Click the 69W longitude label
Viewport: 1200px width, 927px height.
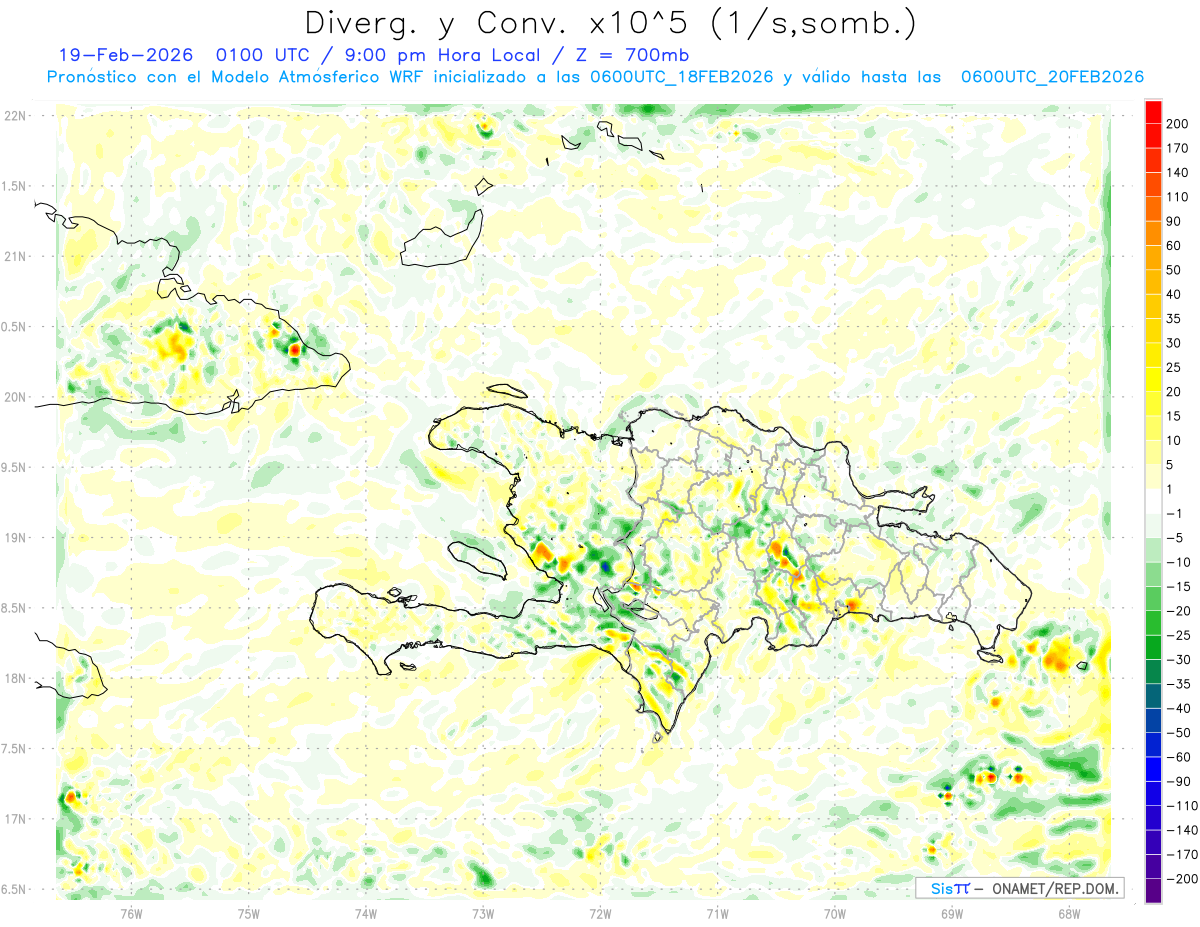(951, 913)
